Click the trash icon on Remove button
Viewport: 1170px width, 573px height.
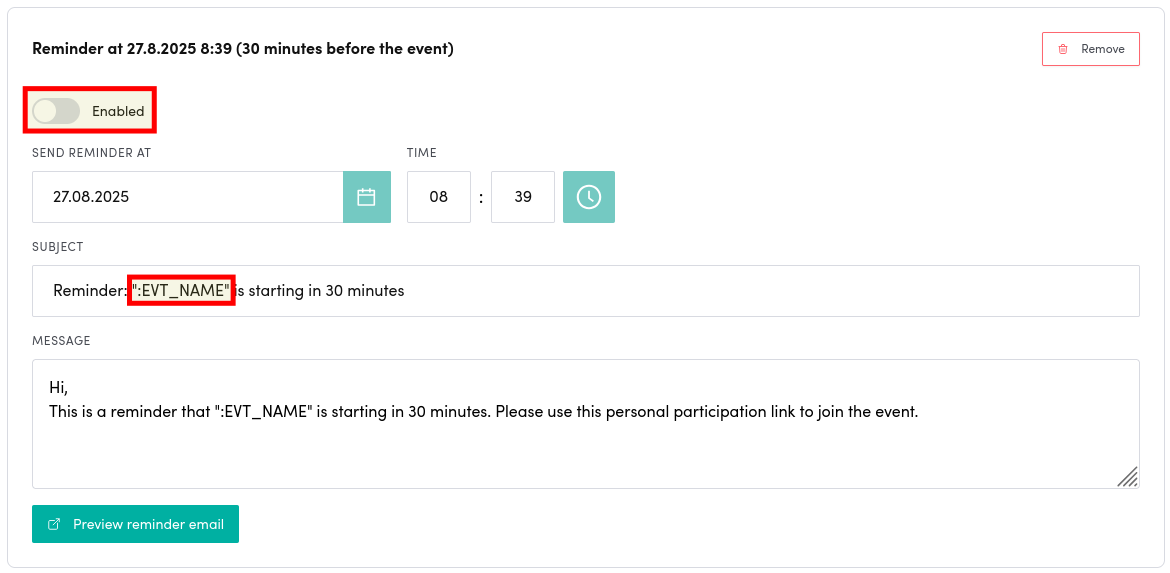[x=1063, y=49]
